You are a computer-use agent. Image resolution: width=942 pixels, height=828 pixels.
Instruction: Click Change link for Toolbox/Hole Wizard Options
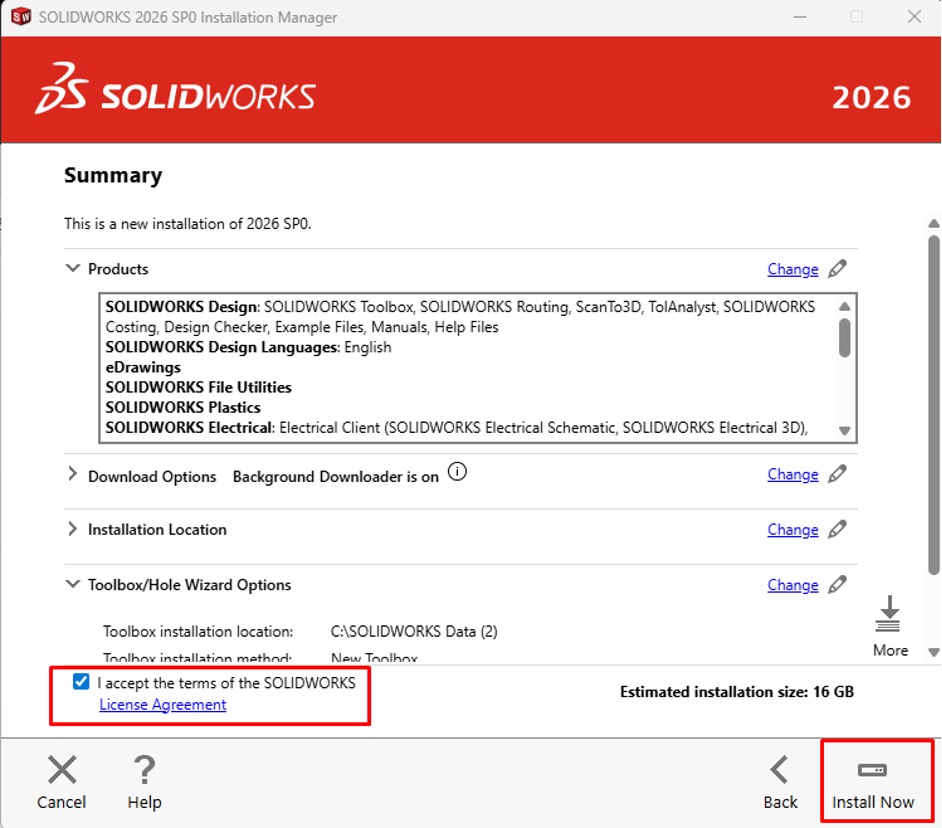click(x=793, y=585)
